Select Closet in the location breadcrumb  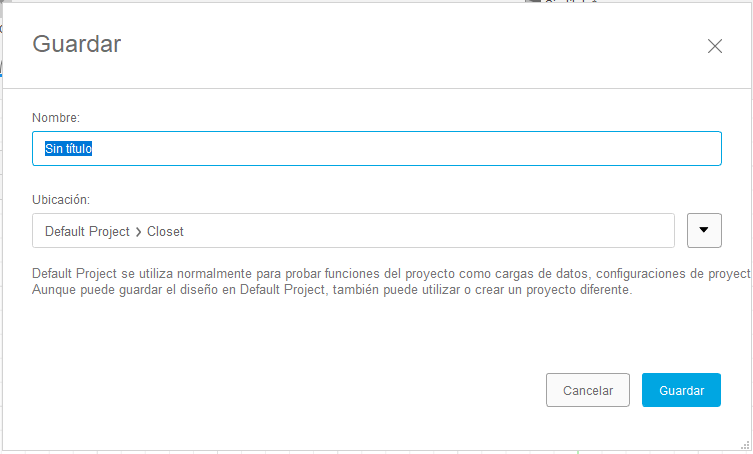point(165,231)
